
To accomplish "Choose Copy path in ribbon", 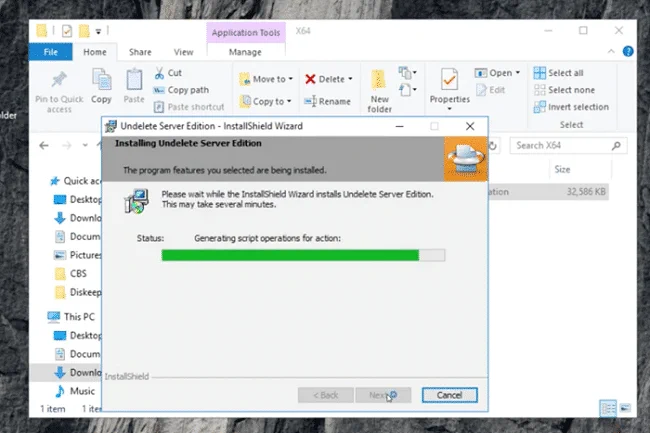I will [181, 90].
